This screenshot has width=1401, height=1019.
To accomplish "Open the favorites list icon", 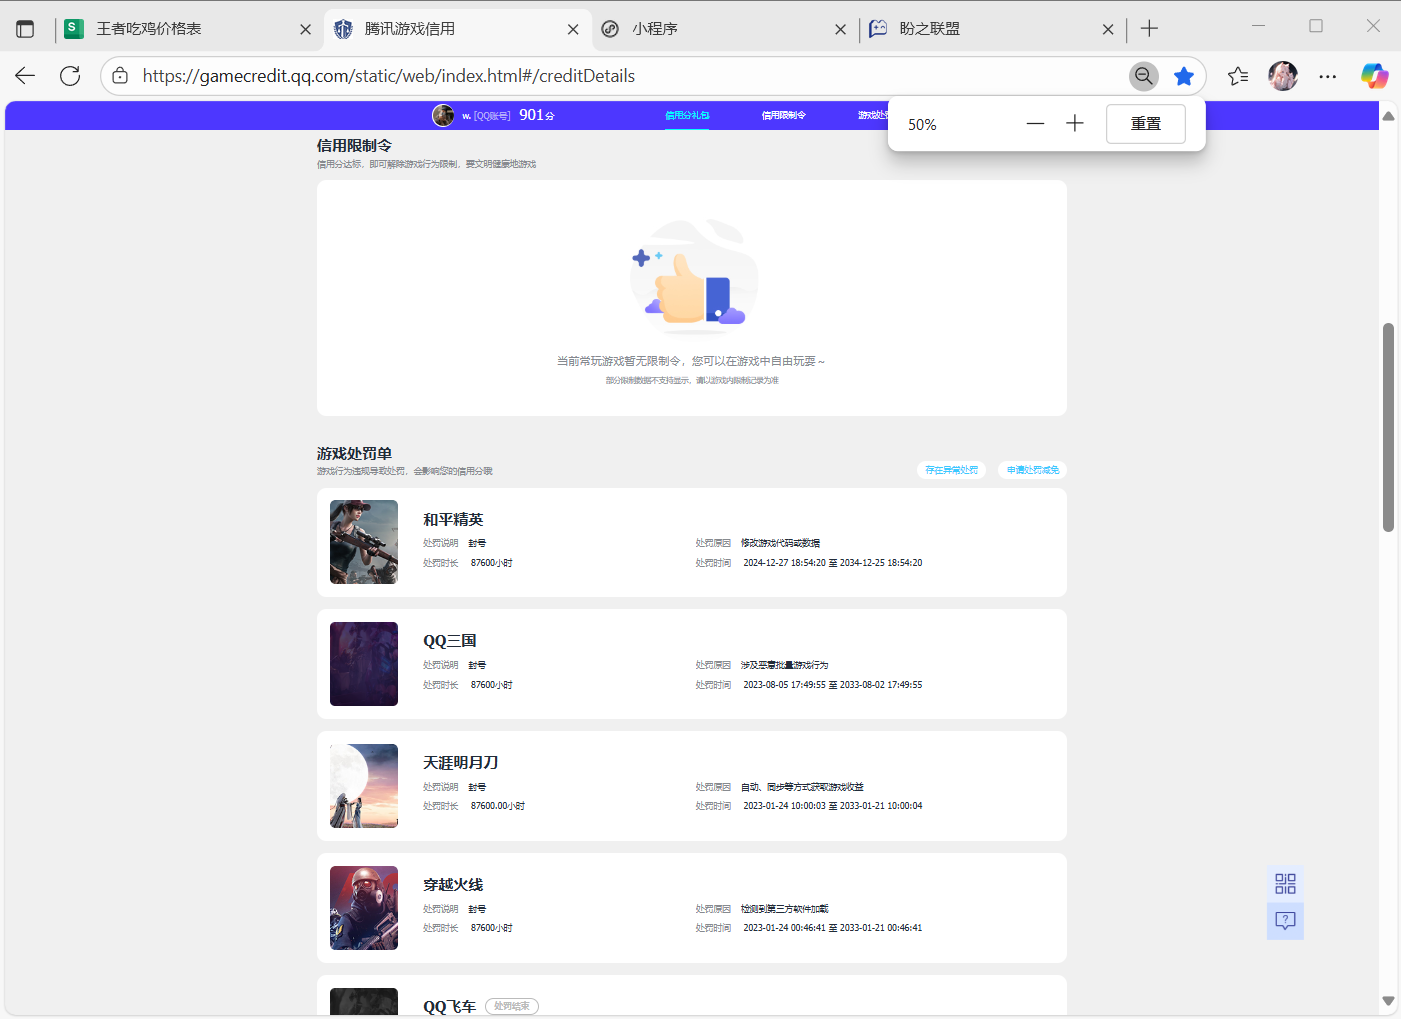I will (x=1238, y=76).
